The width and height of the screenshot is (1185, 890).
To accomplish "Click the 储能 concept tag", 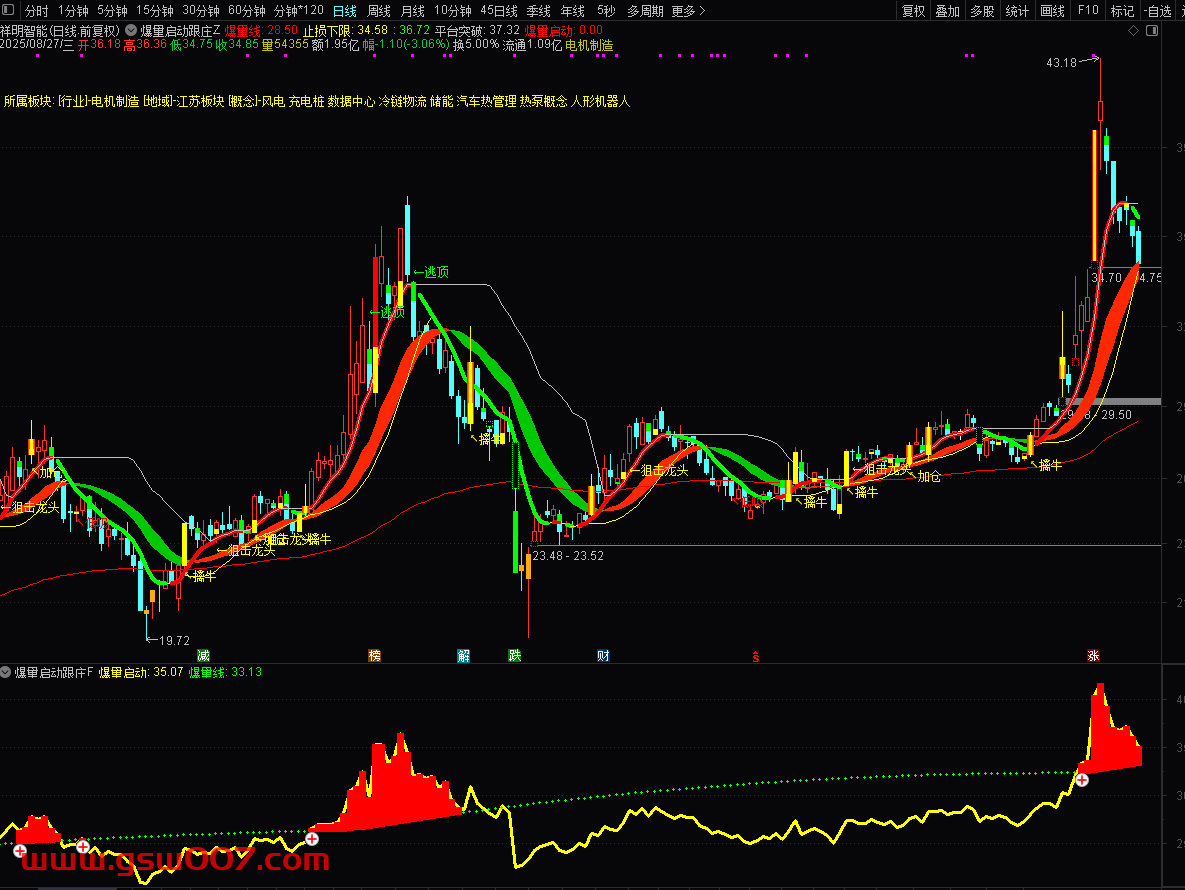I will point(441,101).
